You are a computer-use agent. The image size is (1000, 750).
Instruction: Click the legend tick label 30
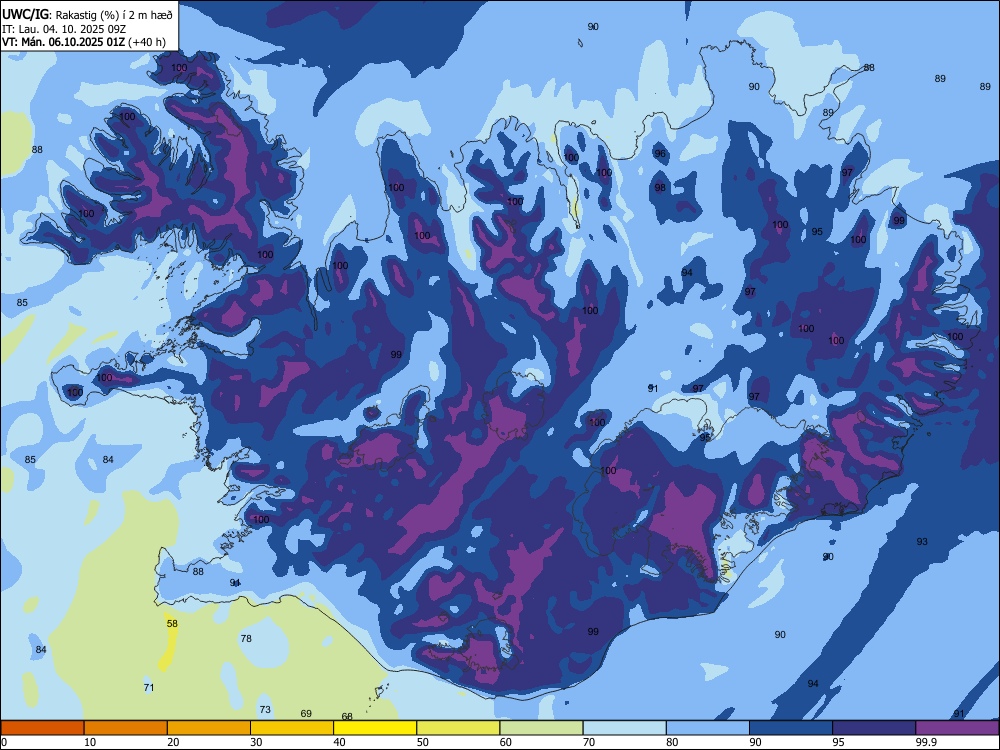(x=256, y=742)
